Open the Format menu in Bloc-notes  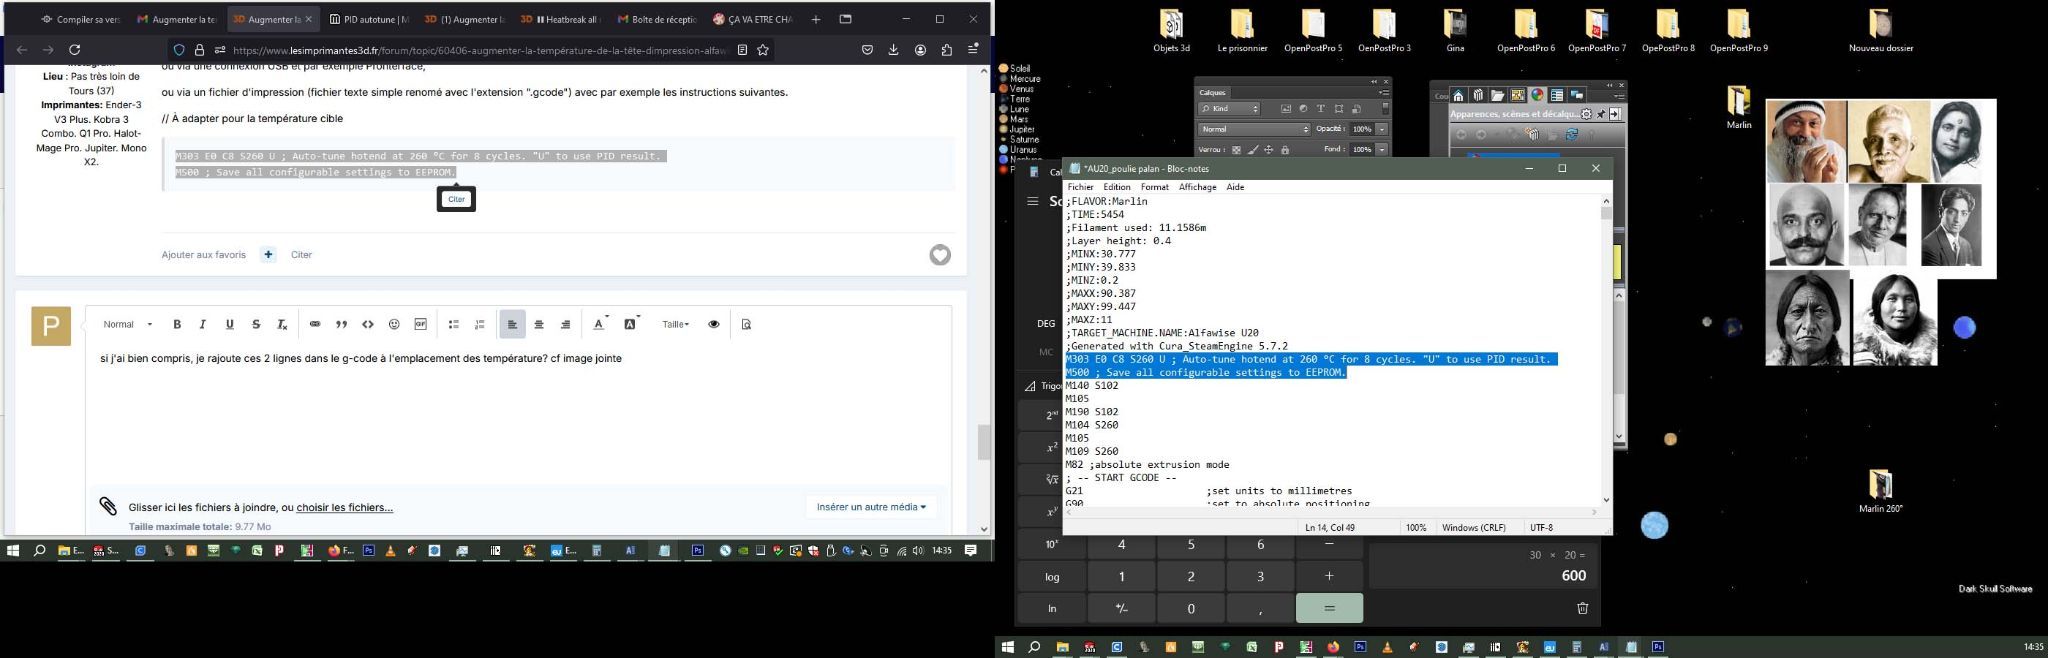[1154, 187]
